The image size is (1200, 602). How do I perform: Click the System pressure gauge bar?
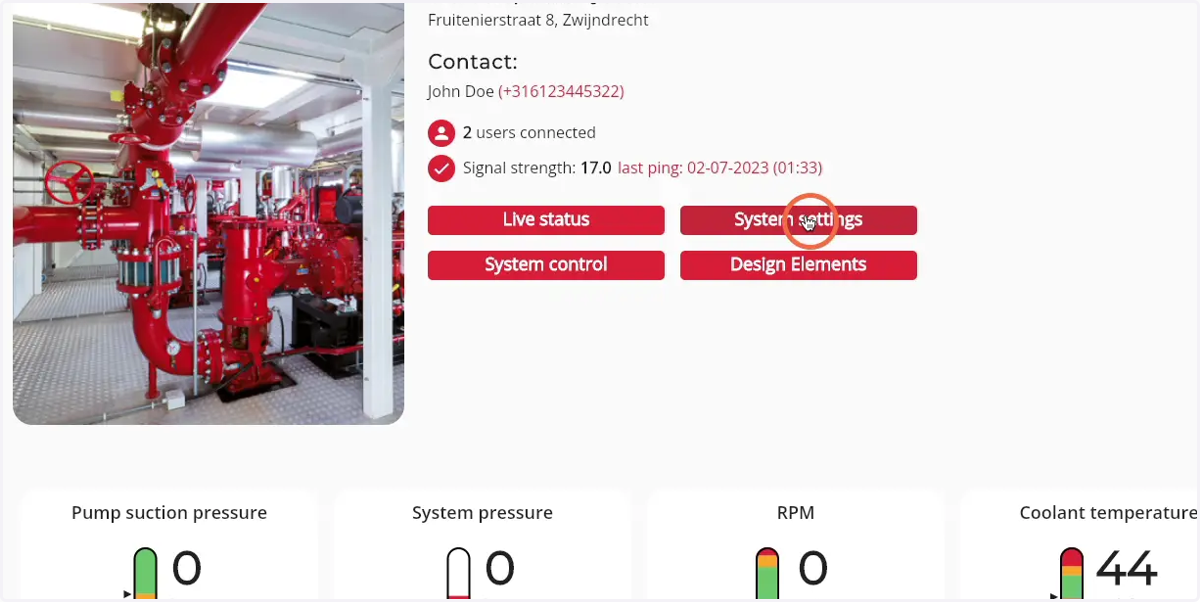coord(458,573)
